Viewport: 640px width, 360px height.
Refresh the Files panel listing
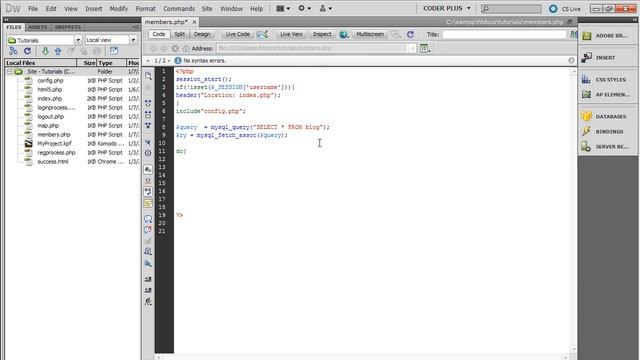[27, 51]
